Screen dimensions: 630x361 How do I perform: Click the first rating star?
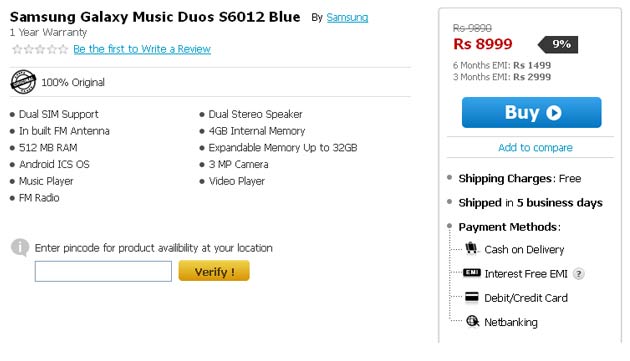[x=17, y=49]
